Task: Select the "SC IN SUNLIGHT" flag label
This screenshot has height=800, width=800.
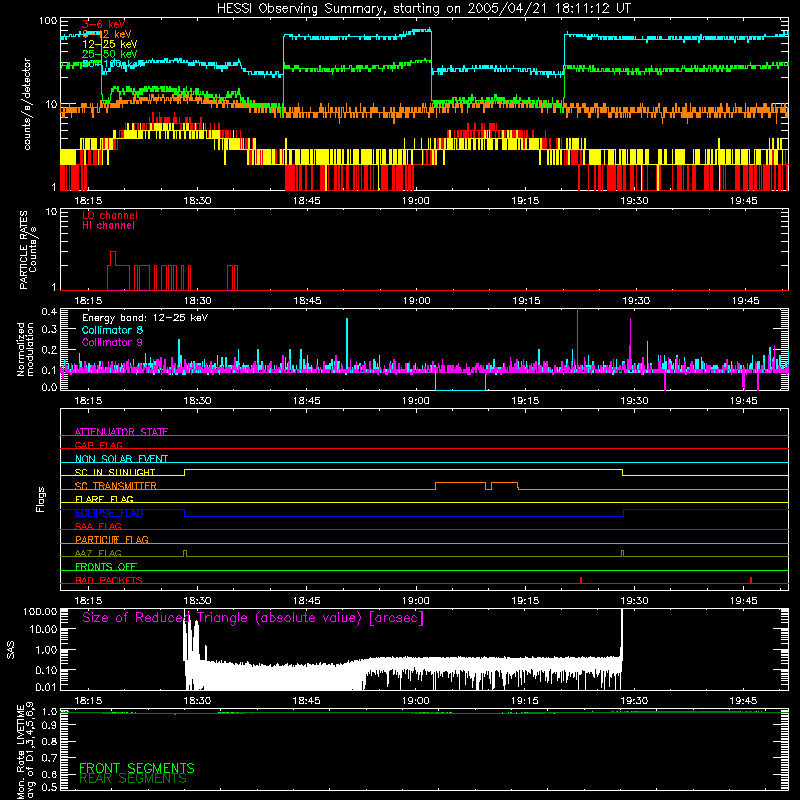Action: pyautogui.click(x=115, y=472)
